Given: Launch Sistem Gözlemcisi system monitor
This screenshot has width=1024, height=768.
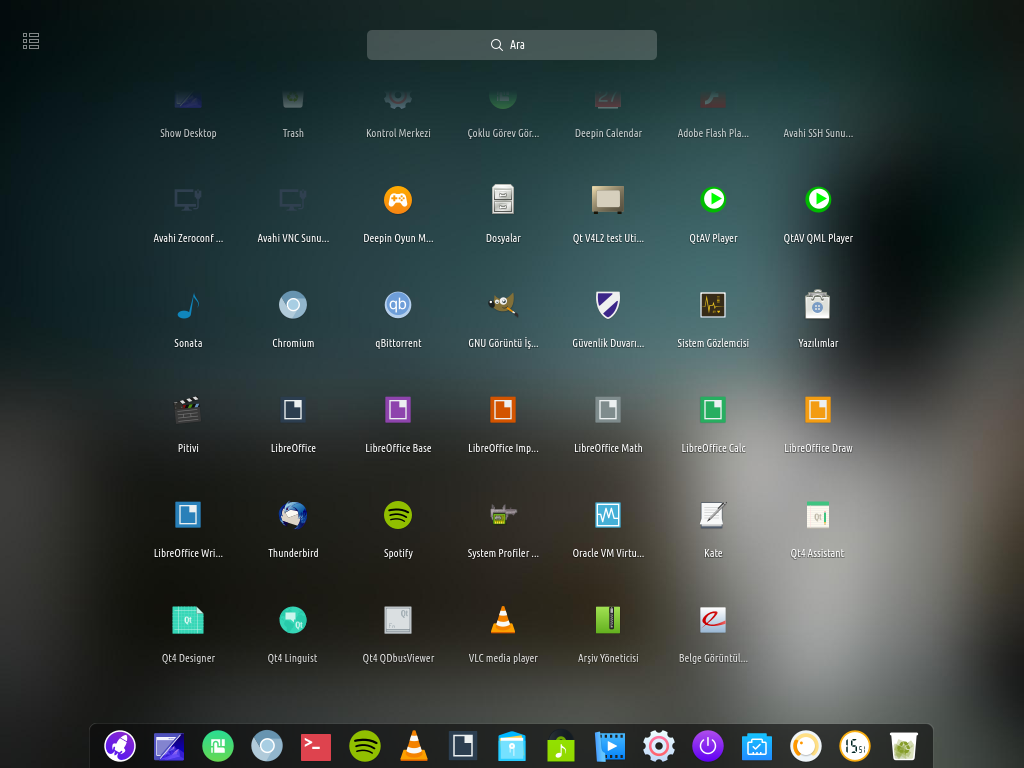Looking at the screenshot, I should click(x=713, y=305).
